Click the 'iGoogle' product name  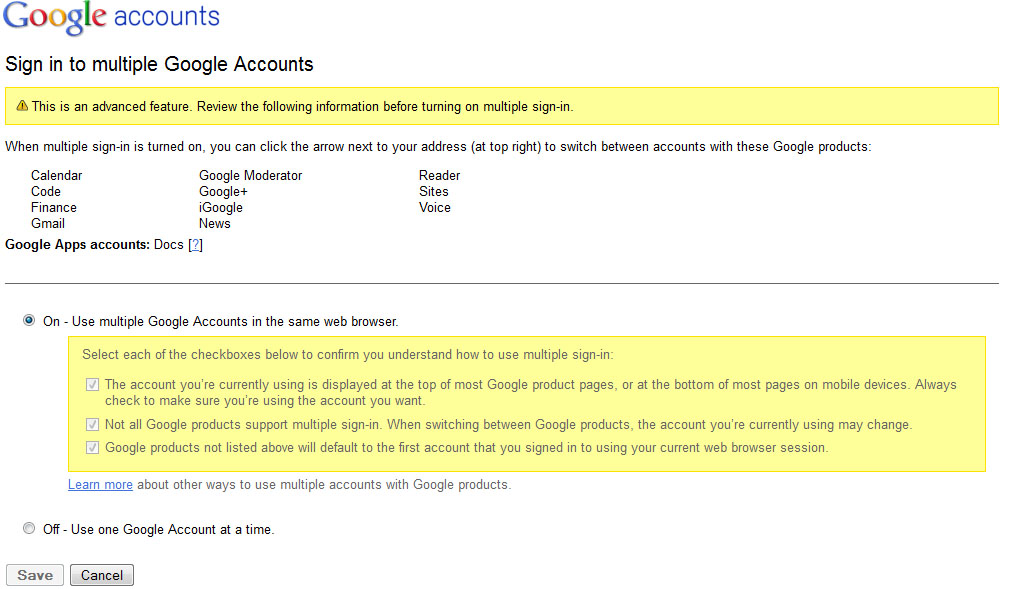click(x=221, y=207)
